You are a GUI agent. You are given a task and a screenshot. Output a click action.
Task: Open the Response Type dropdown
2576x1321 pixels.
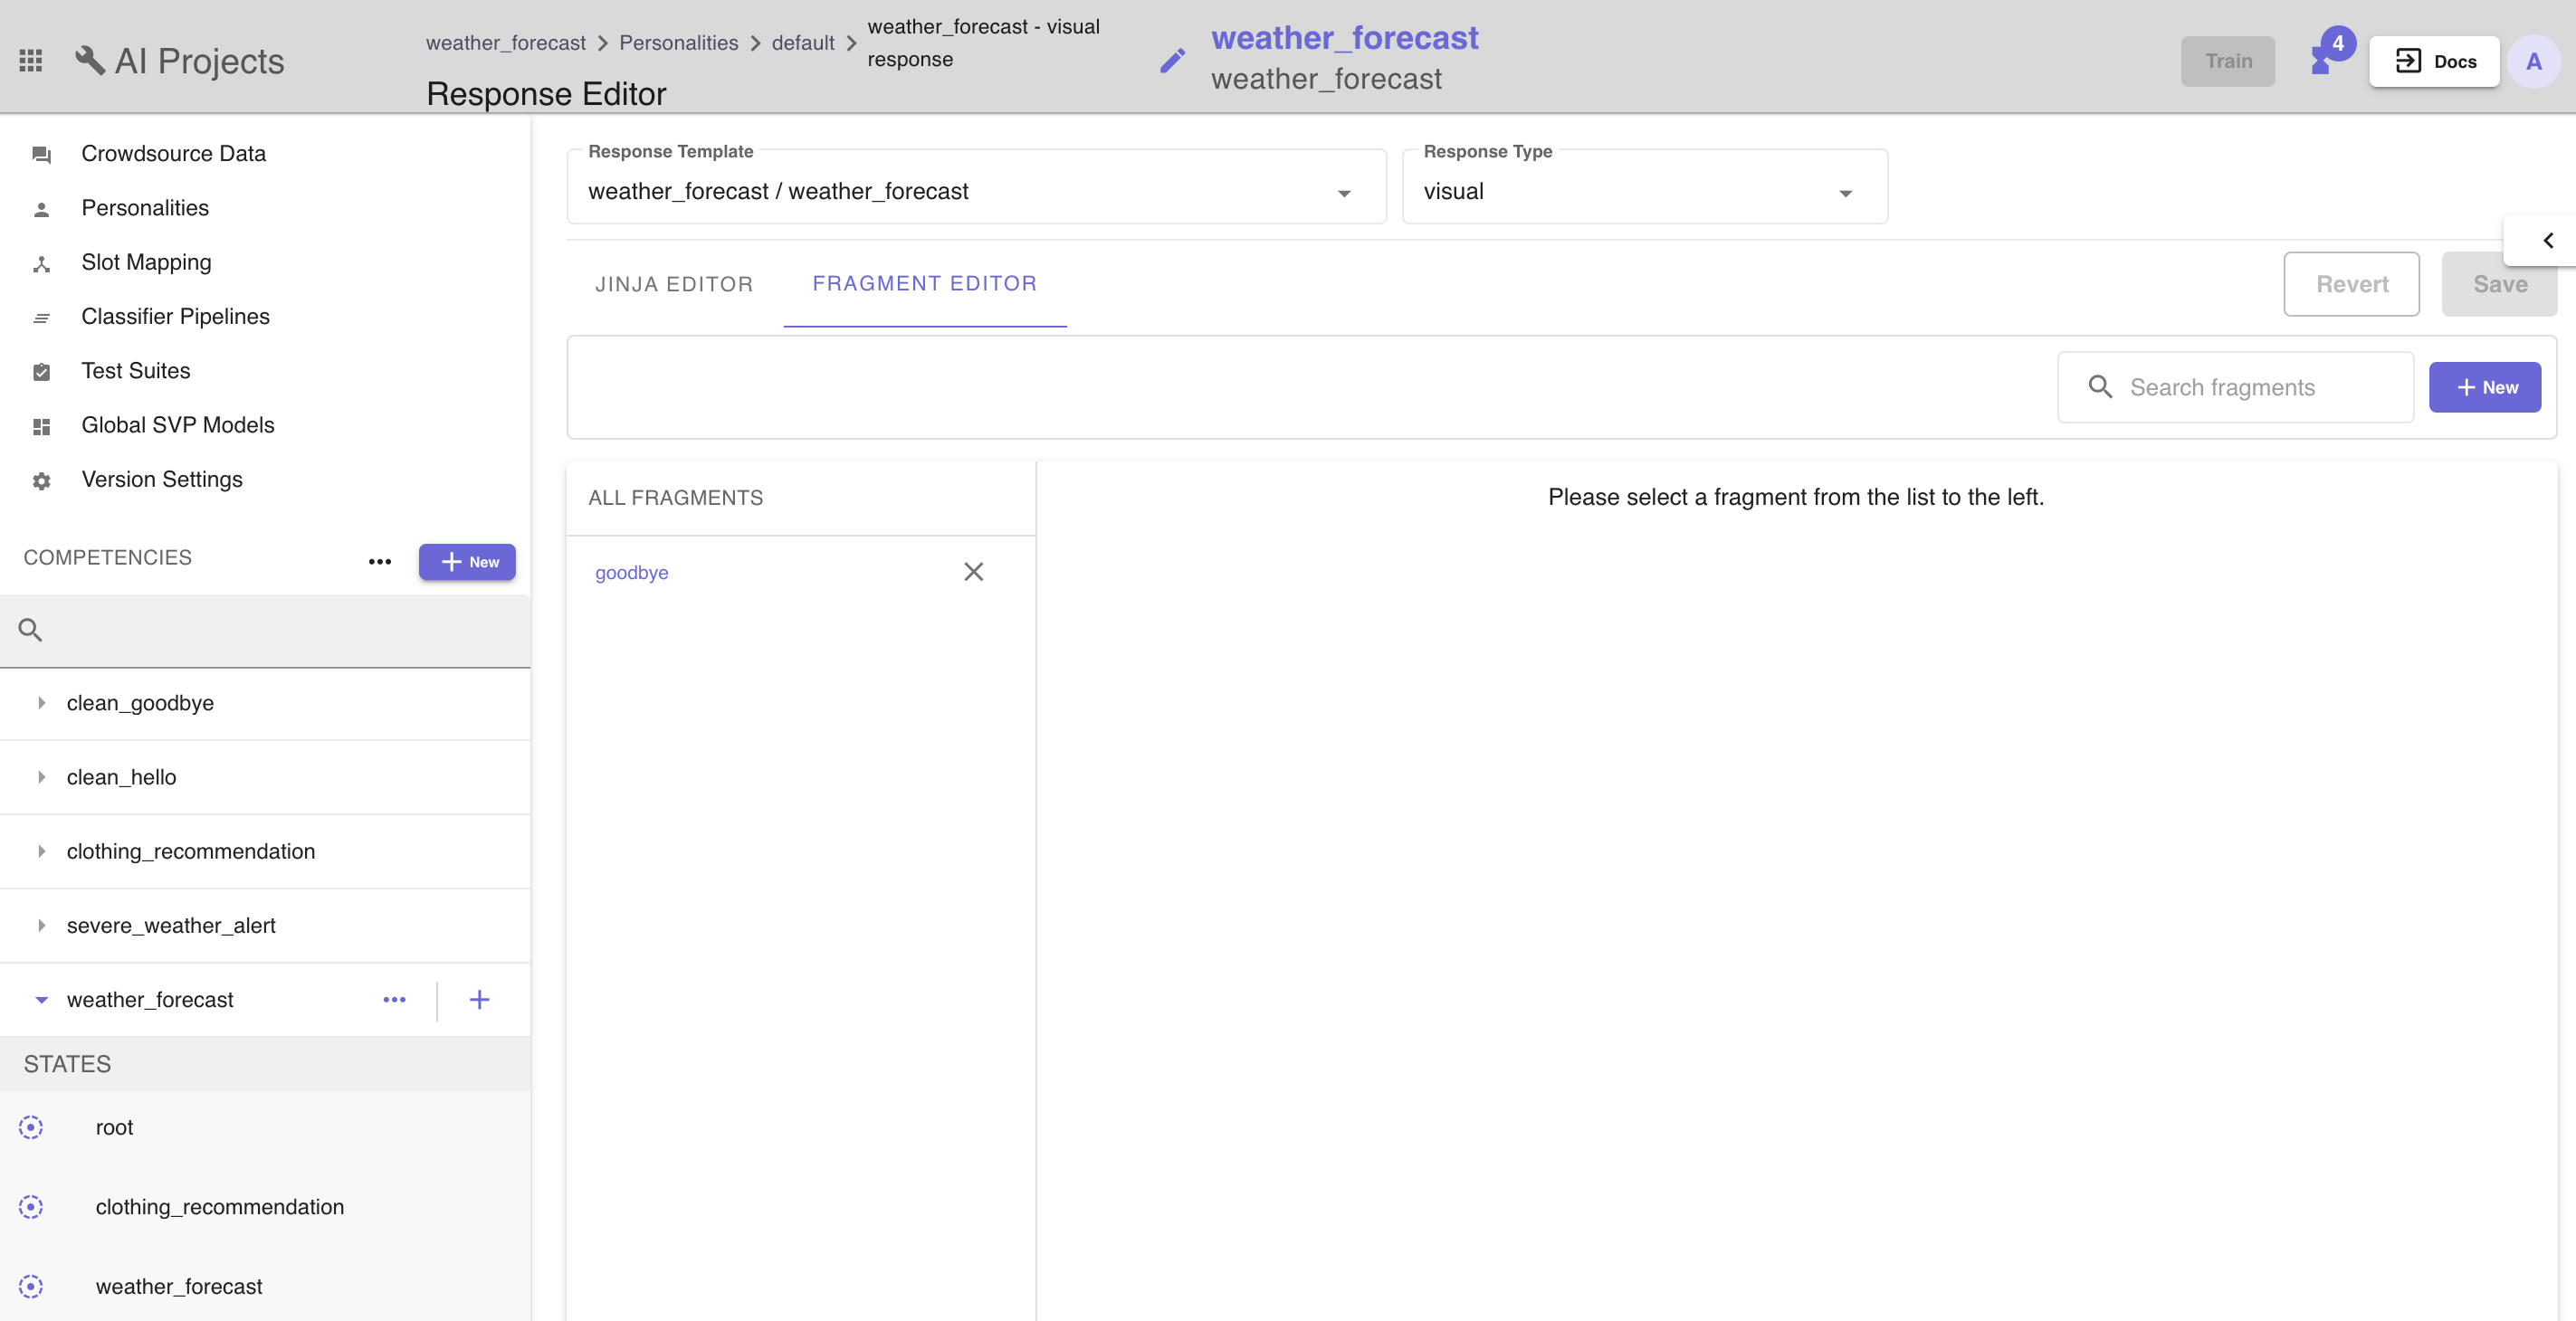[x=1644, y=187]
